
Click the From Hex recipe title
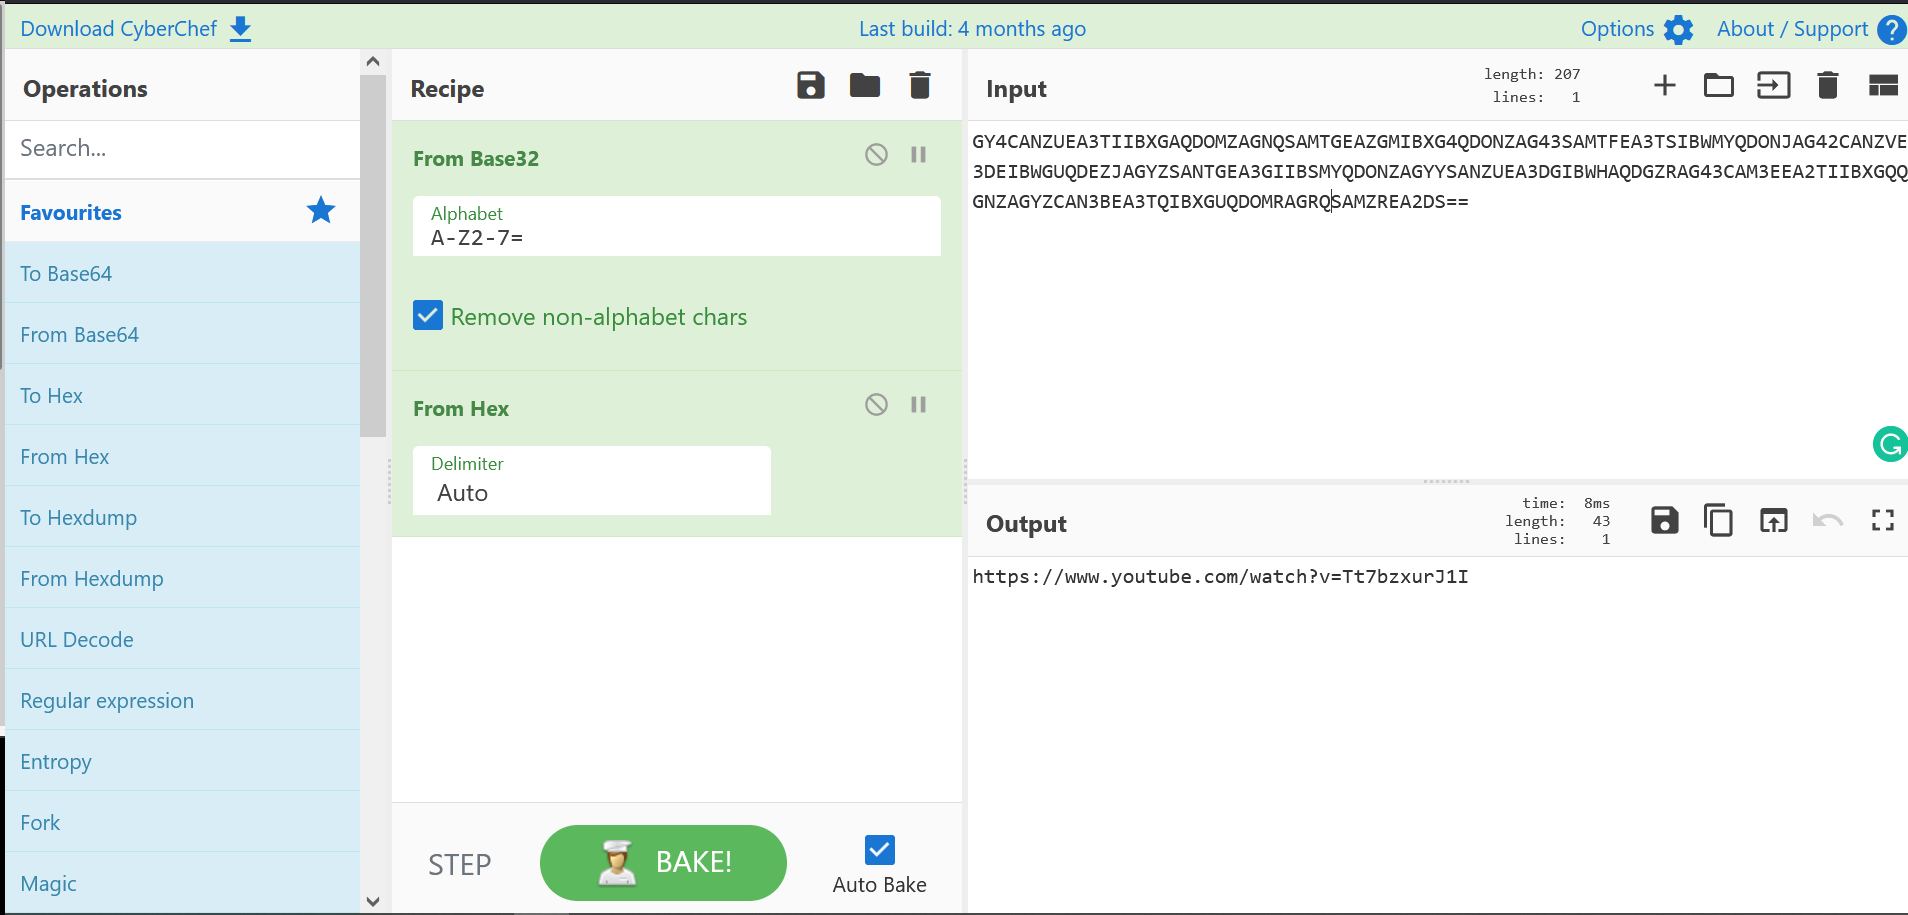pos(461,408)
